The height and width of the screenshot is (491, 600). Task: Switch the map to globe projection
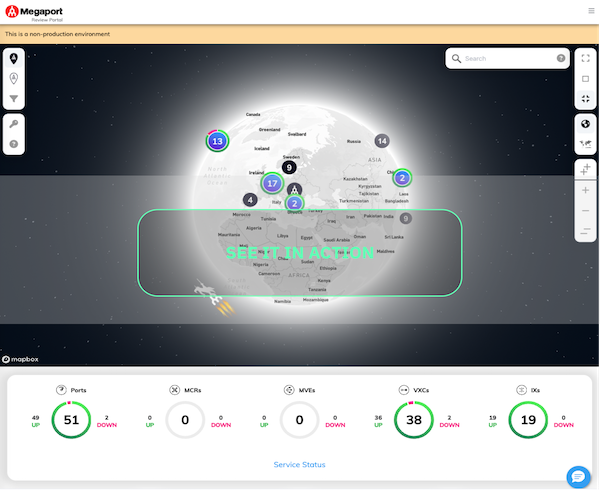[586, 124]
